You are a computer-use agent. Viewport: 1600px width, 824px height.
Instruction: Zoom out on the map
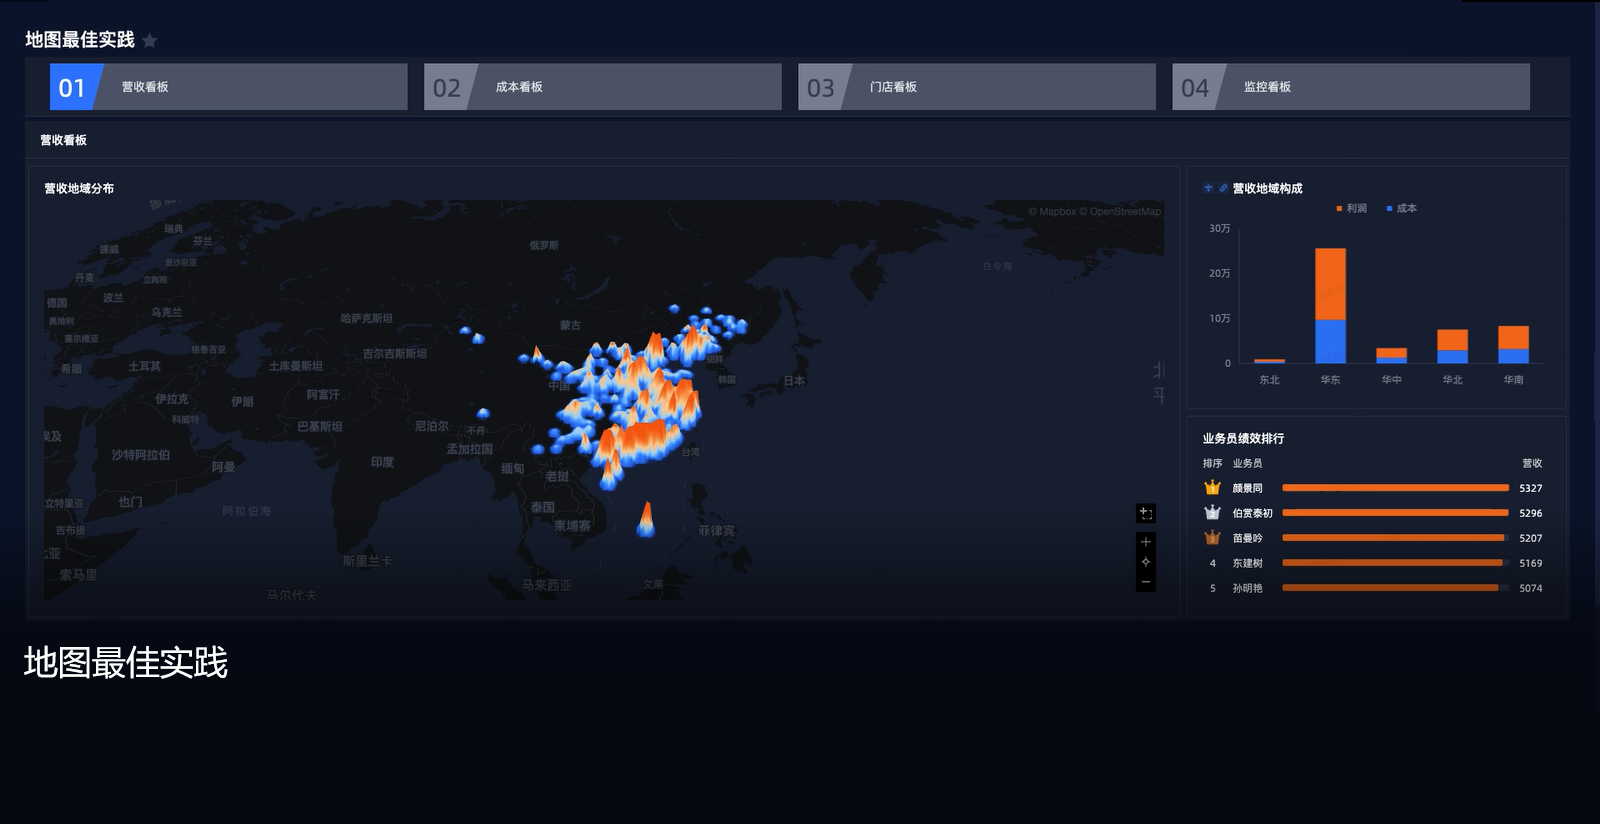point(1146,581)
